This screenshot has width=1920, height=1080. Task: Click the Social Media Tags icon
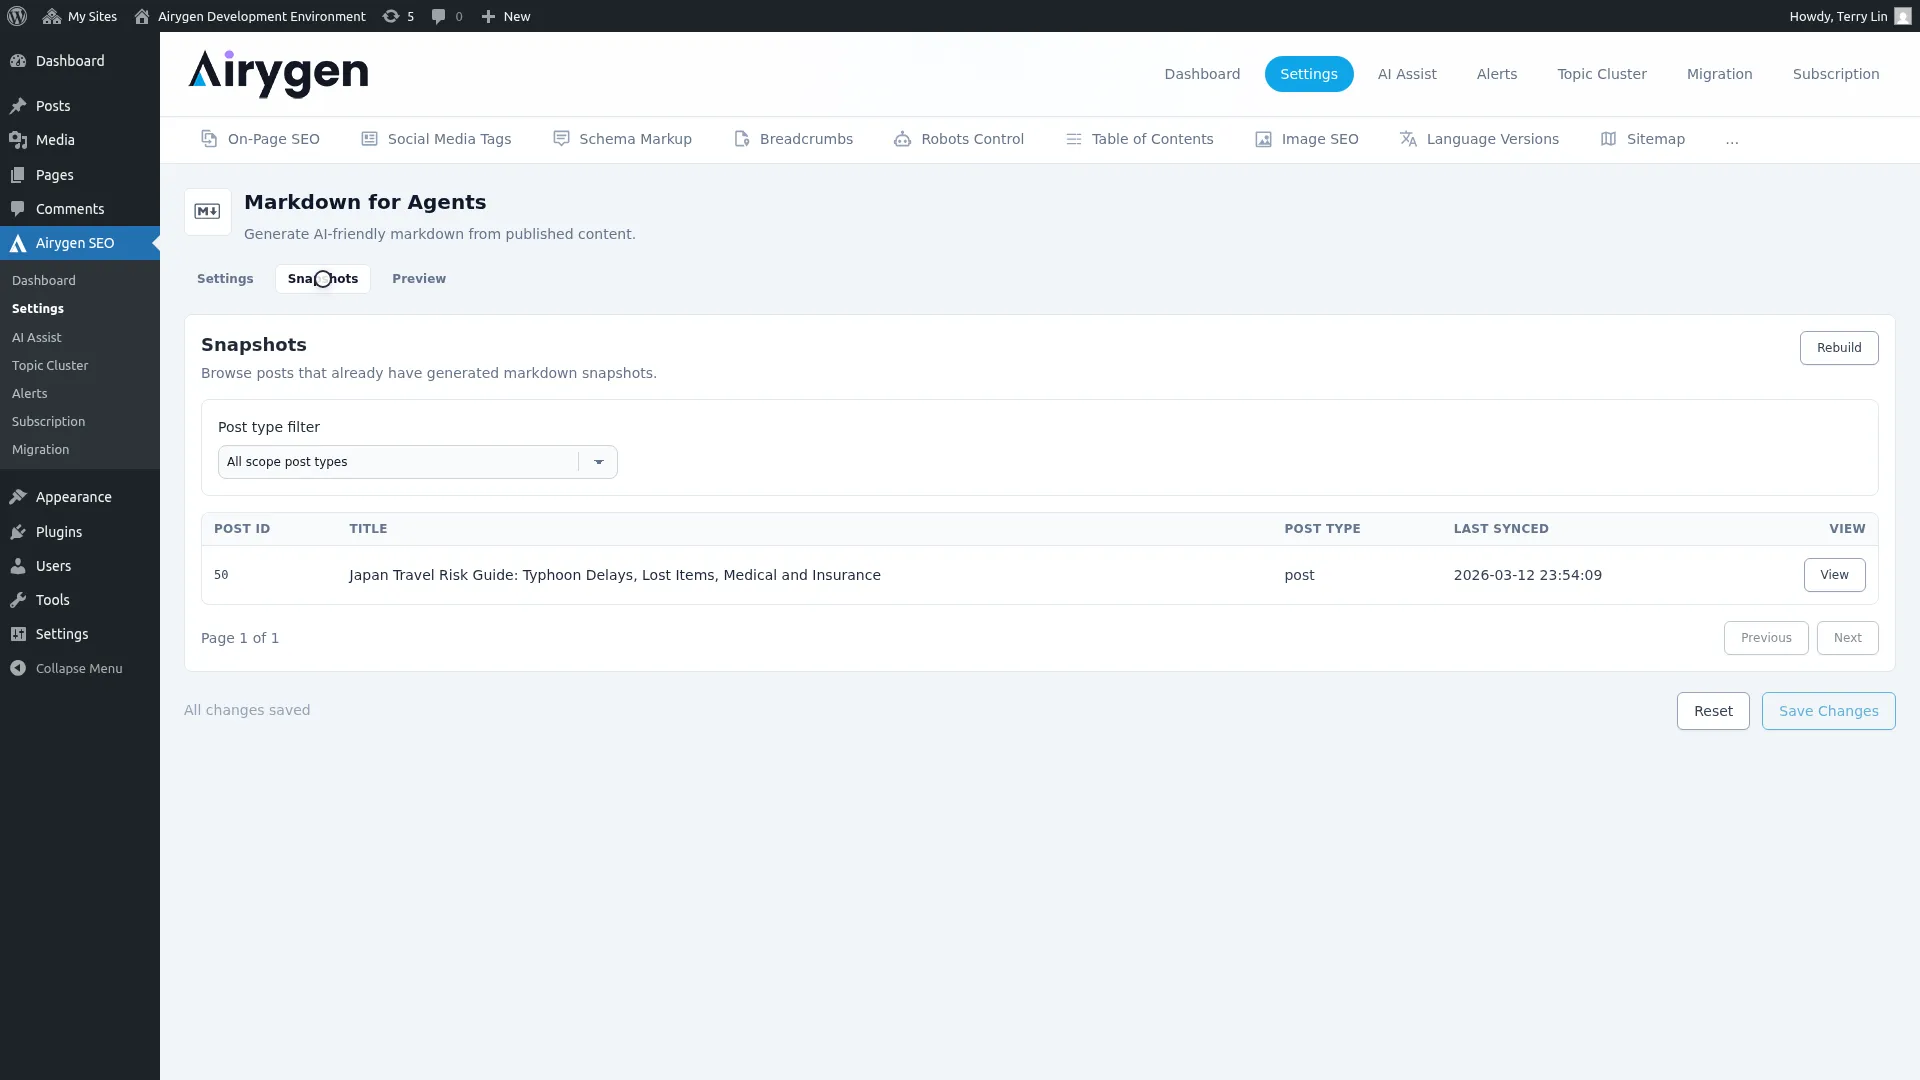tap(369, 139)
